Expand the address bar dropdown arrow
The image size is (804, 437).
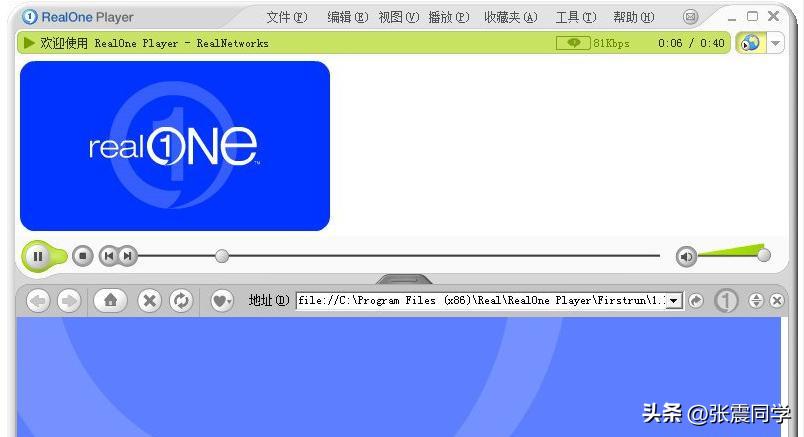[674, 301]
